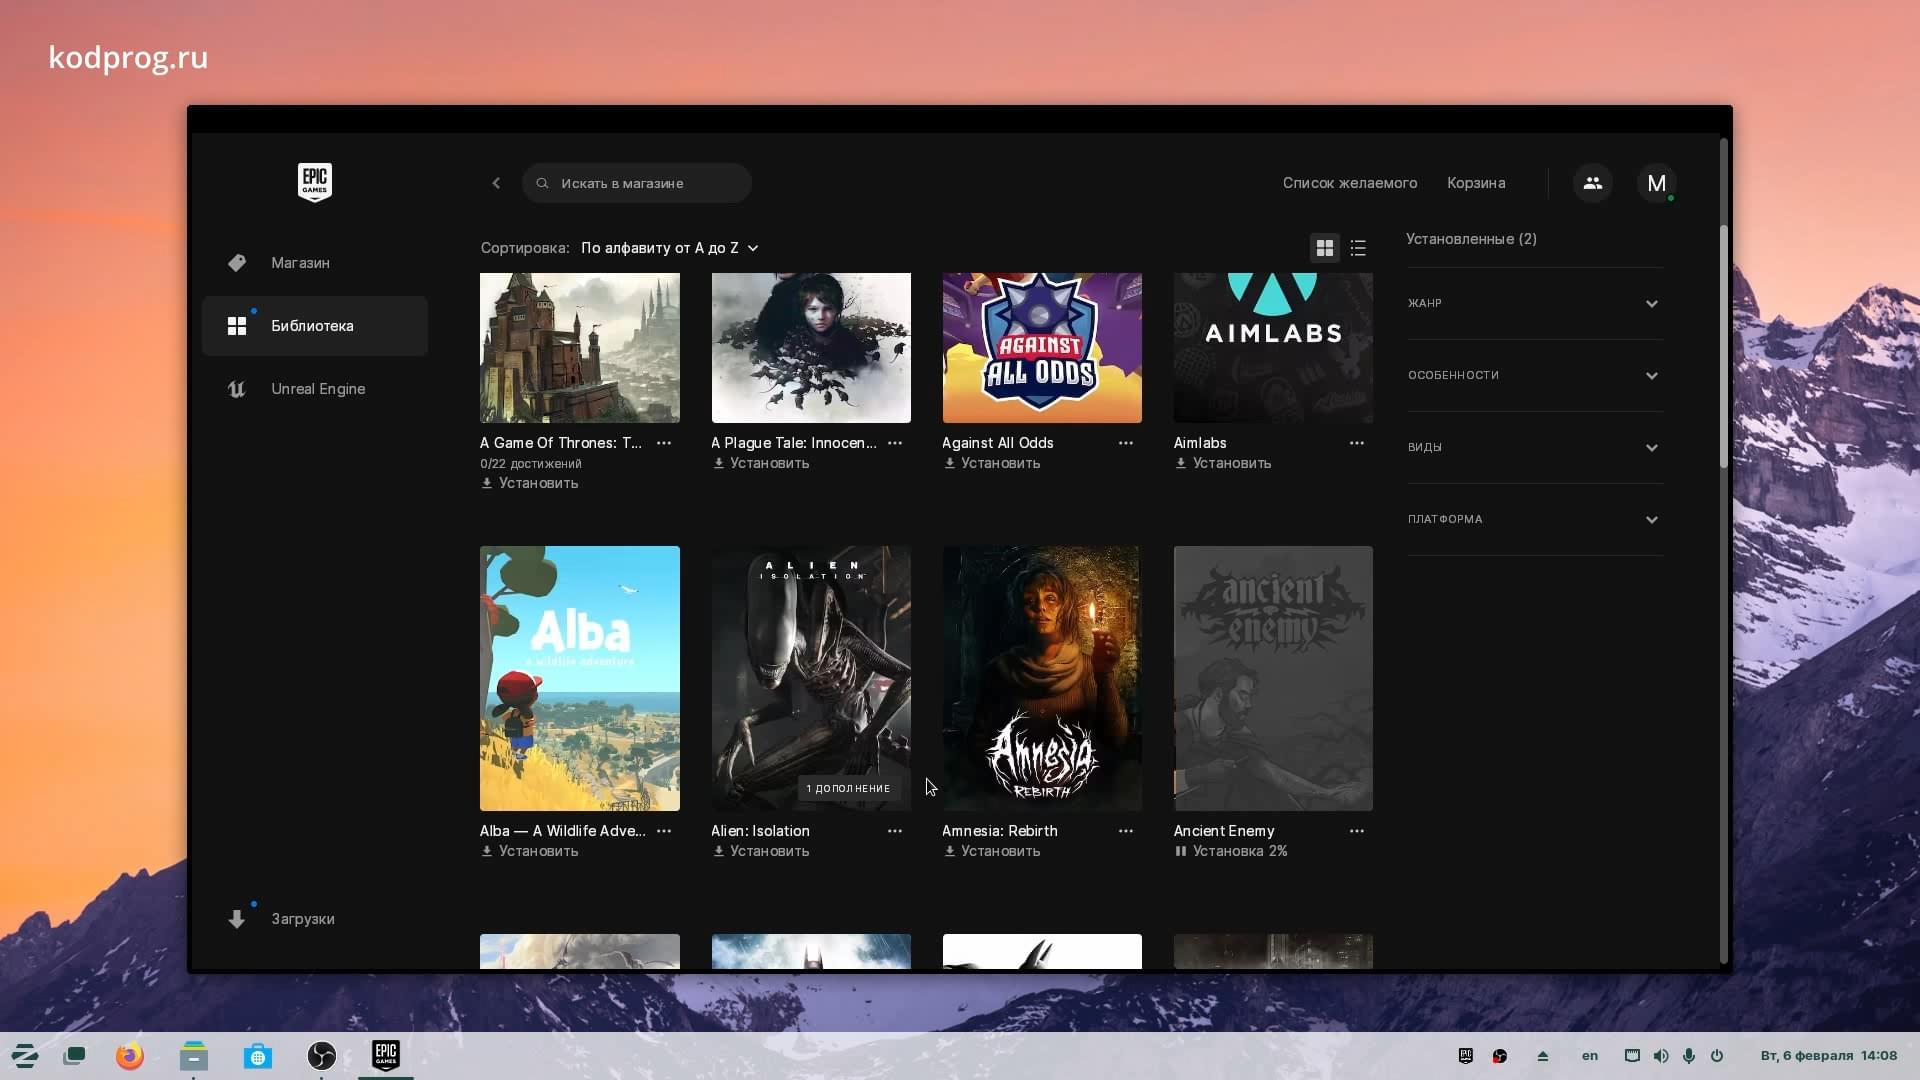
Task: Open options menu for Against All Odds
Action: [x=1126, y=443]
